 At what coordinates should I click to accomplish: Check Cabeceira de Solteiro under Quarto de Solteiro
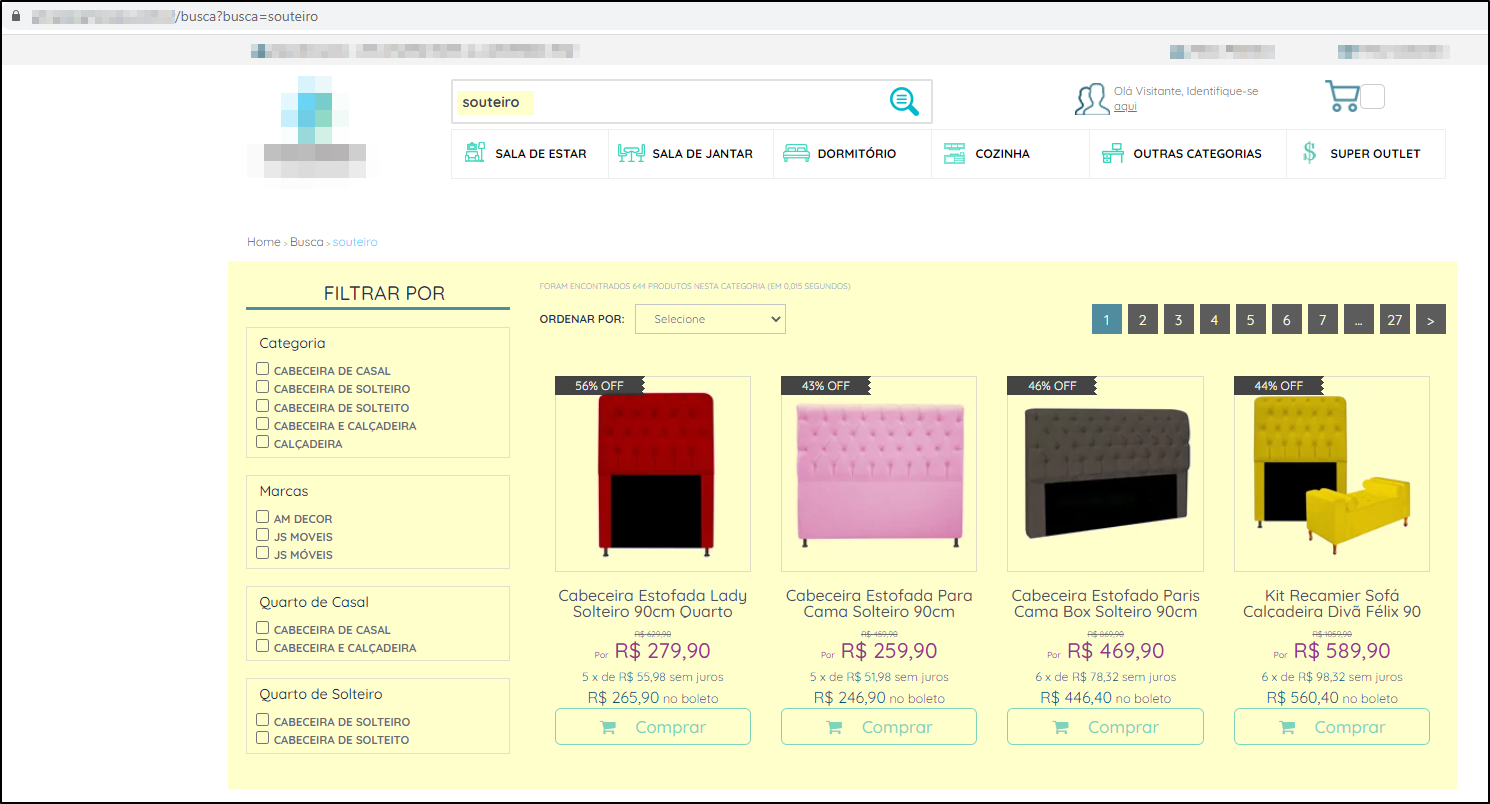[x=263, y=720]
